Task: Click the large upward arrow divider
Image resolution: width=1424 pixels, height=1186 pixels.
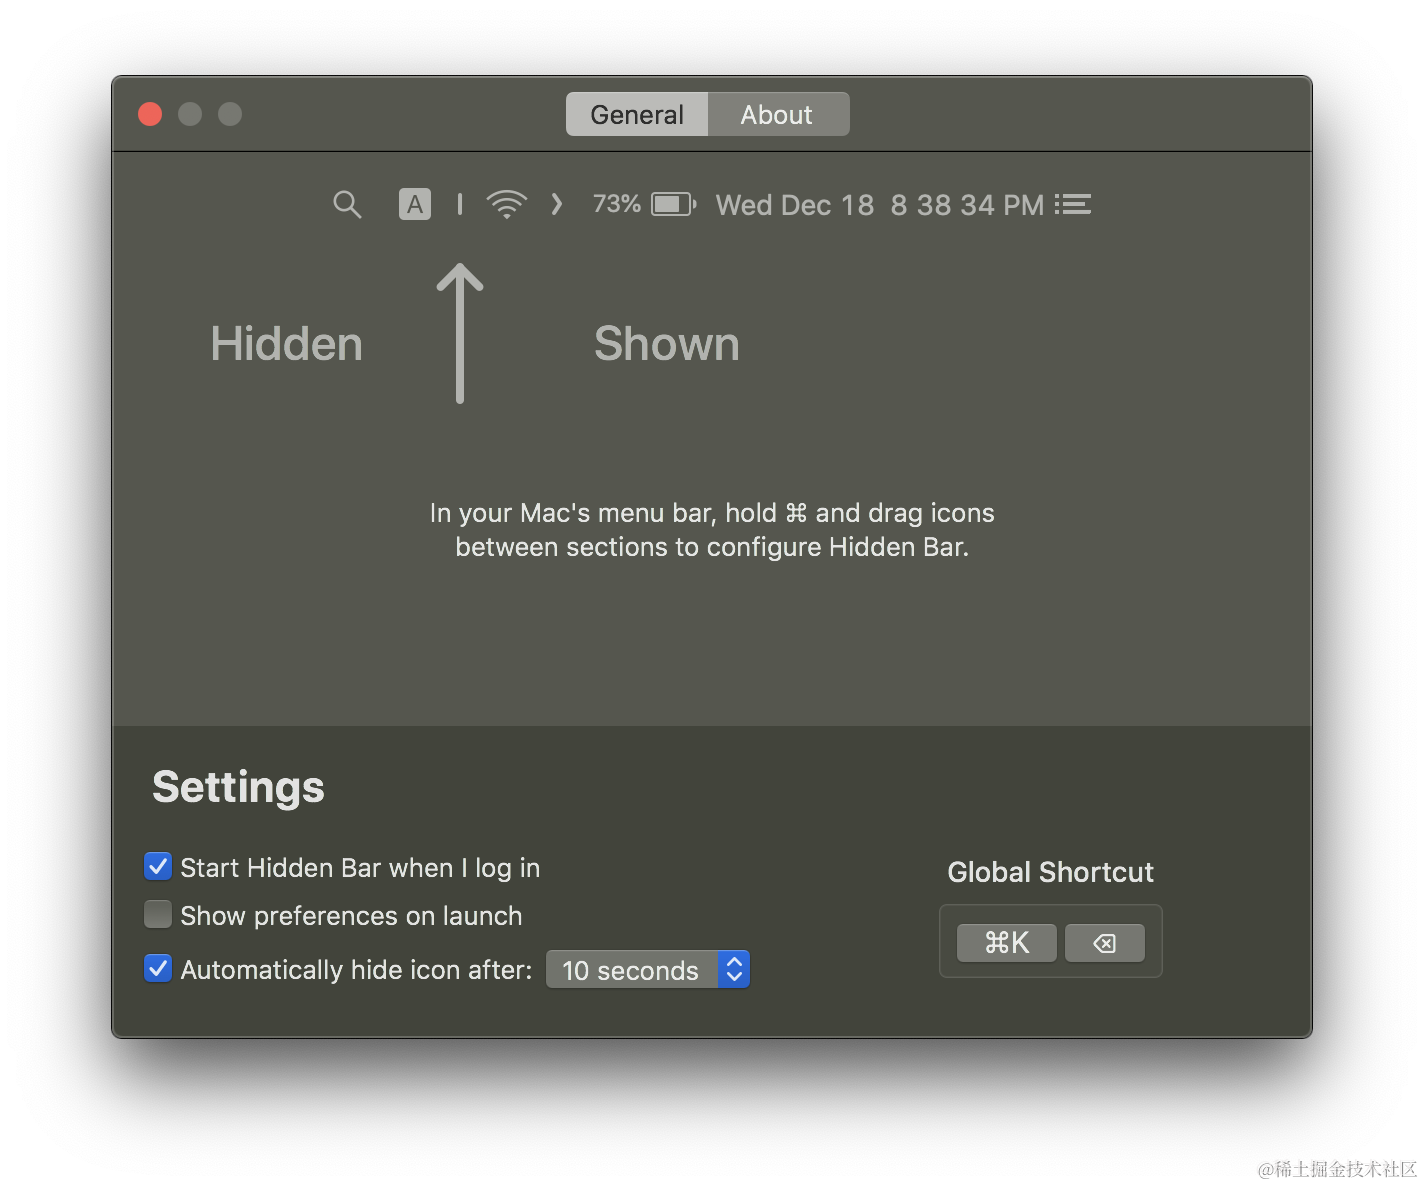Action: [460, 333]
